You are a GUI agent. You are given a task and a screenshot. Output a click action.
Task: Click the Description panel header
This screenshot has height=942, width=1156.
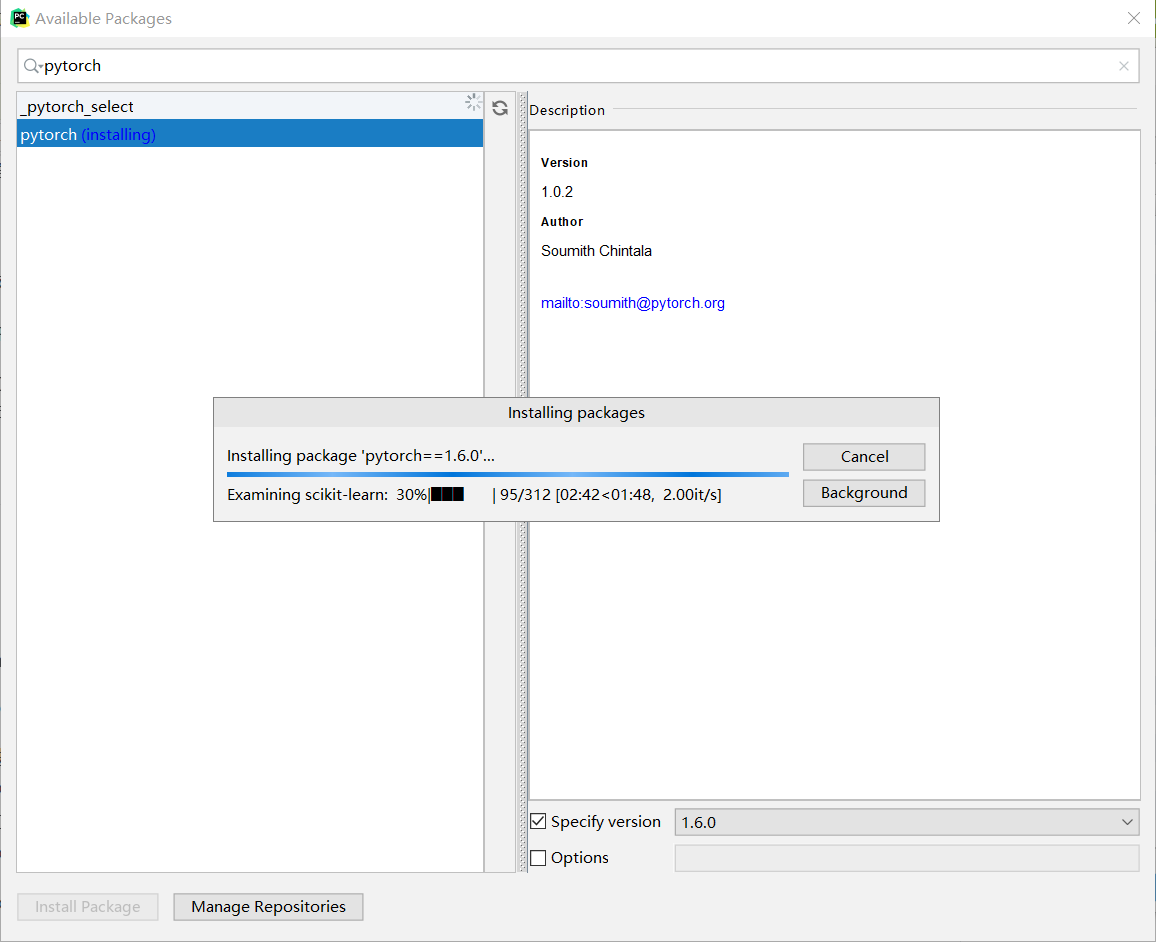point(567,110)
